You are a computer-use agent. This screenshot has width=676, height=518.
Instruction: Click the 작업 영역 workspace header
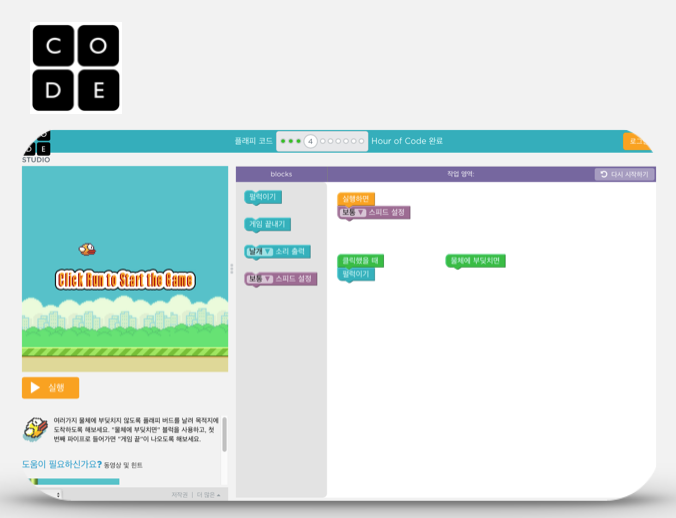[460, 174]
